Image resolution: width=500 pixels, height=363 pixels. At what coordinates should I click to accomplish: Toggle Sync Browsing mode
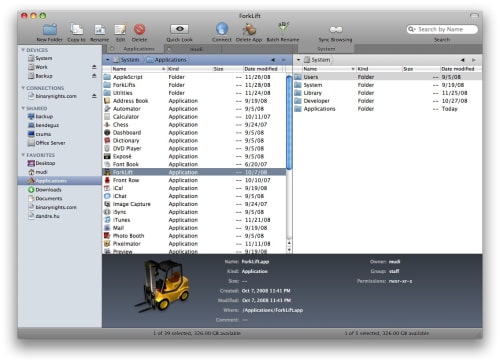point(336,30)
